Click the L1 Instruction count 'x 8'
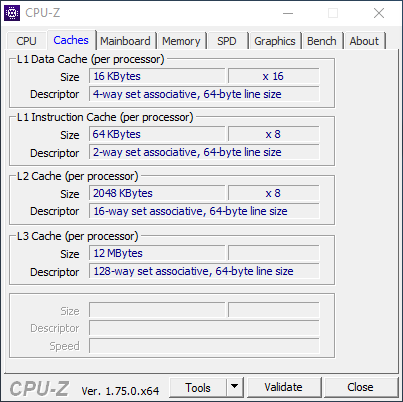Image resolution: width=403 pixels, height=402 pixels. 273,134
